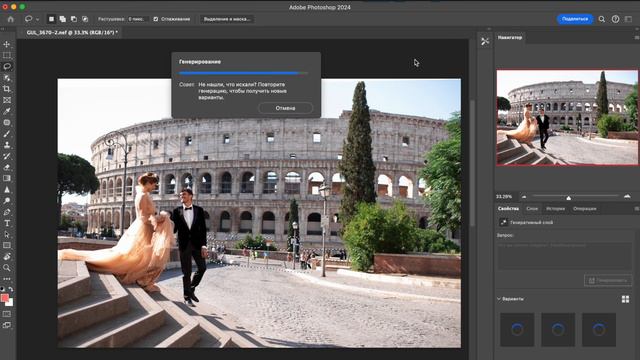The width and height of the screenshot is (640, 360).
Task: Select the Frame tool
Action: click(7, 100)
